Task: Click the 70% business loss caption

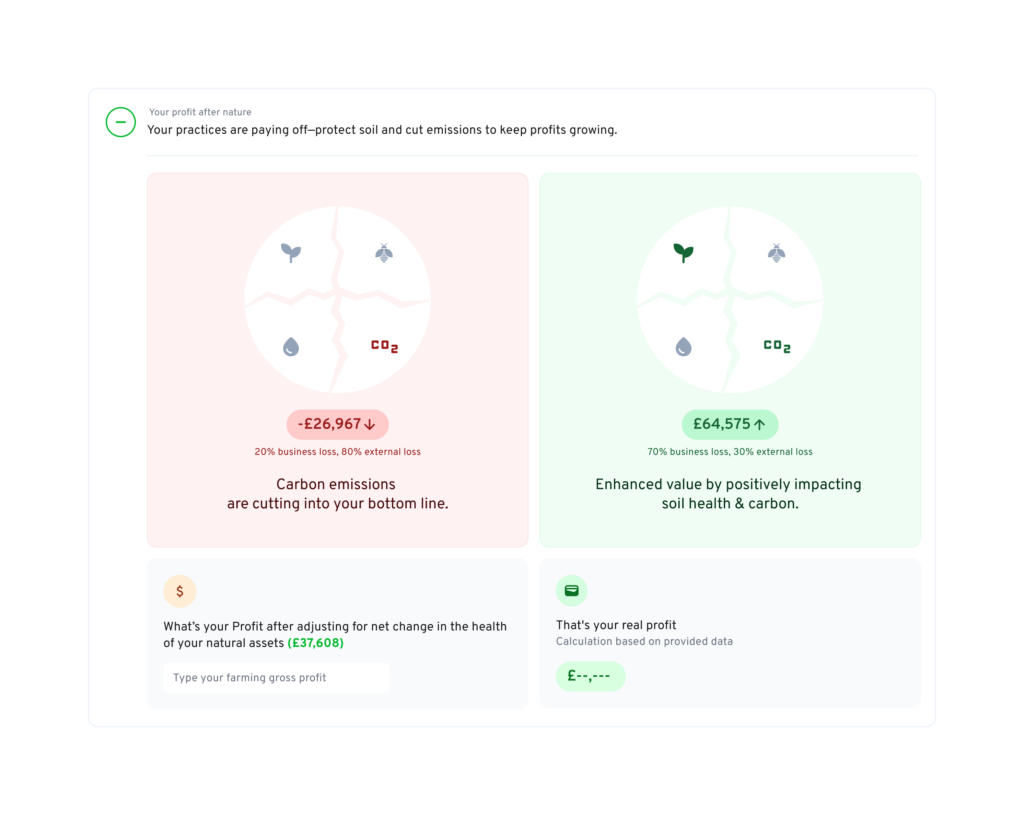Action: click(730, 452)
